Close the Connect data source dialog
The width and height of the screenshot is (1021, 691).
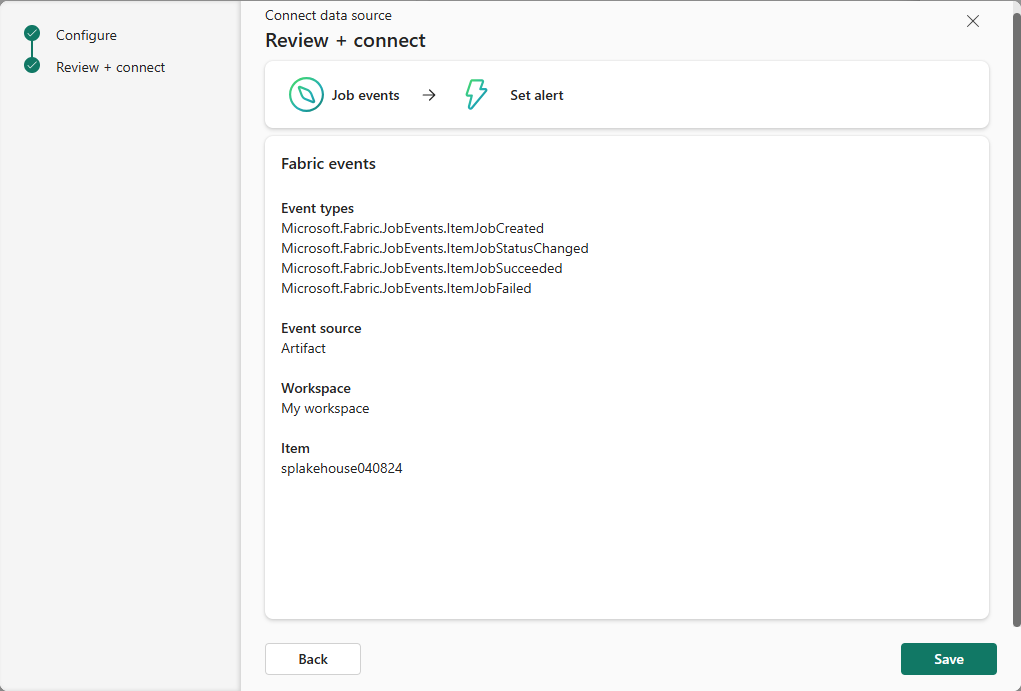tap(973, 21)
